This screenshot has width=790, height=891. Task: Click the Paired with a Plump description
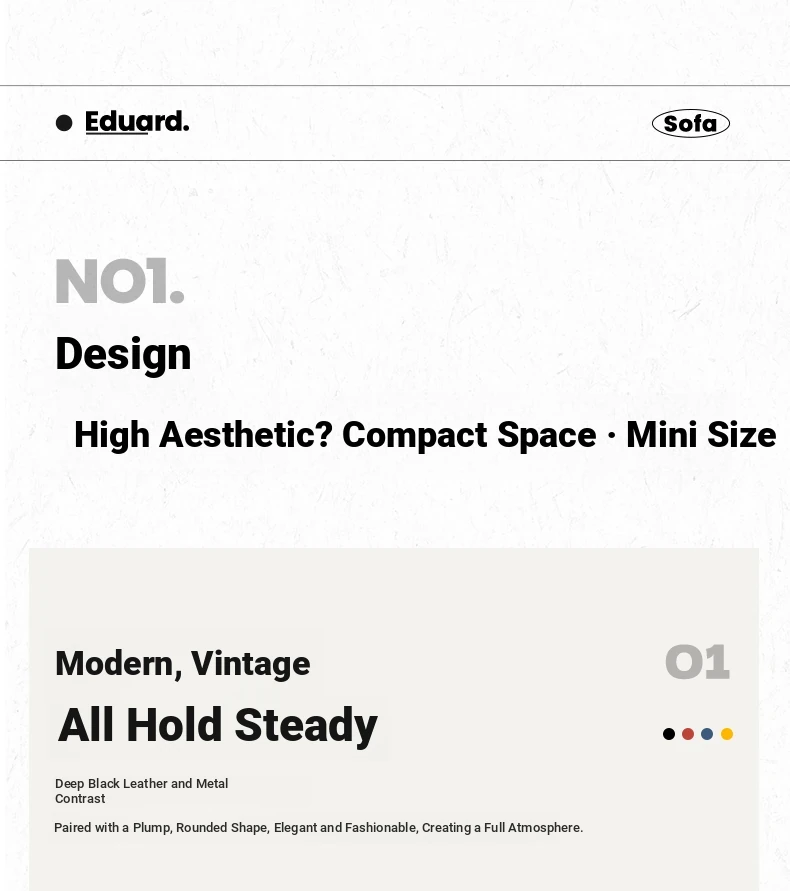[x=319, y=828]
